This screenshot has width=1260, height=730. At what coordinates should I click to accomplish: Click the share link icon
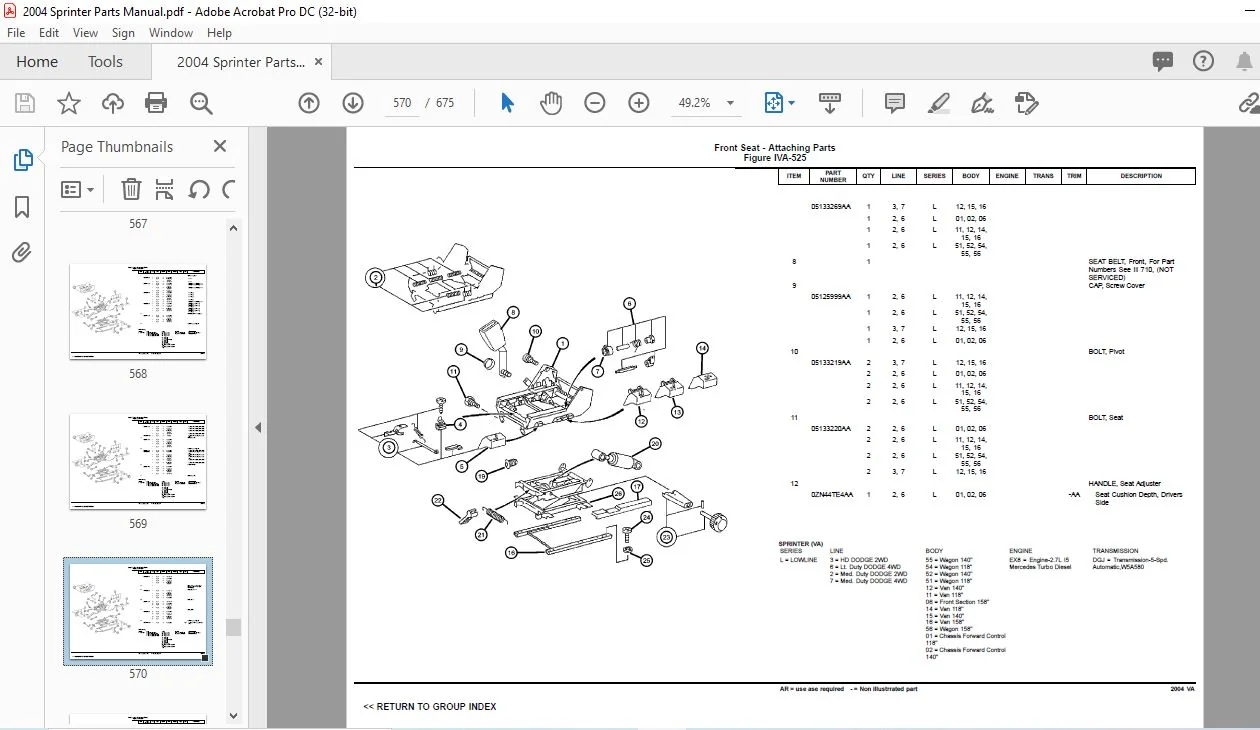(1249, 103)
